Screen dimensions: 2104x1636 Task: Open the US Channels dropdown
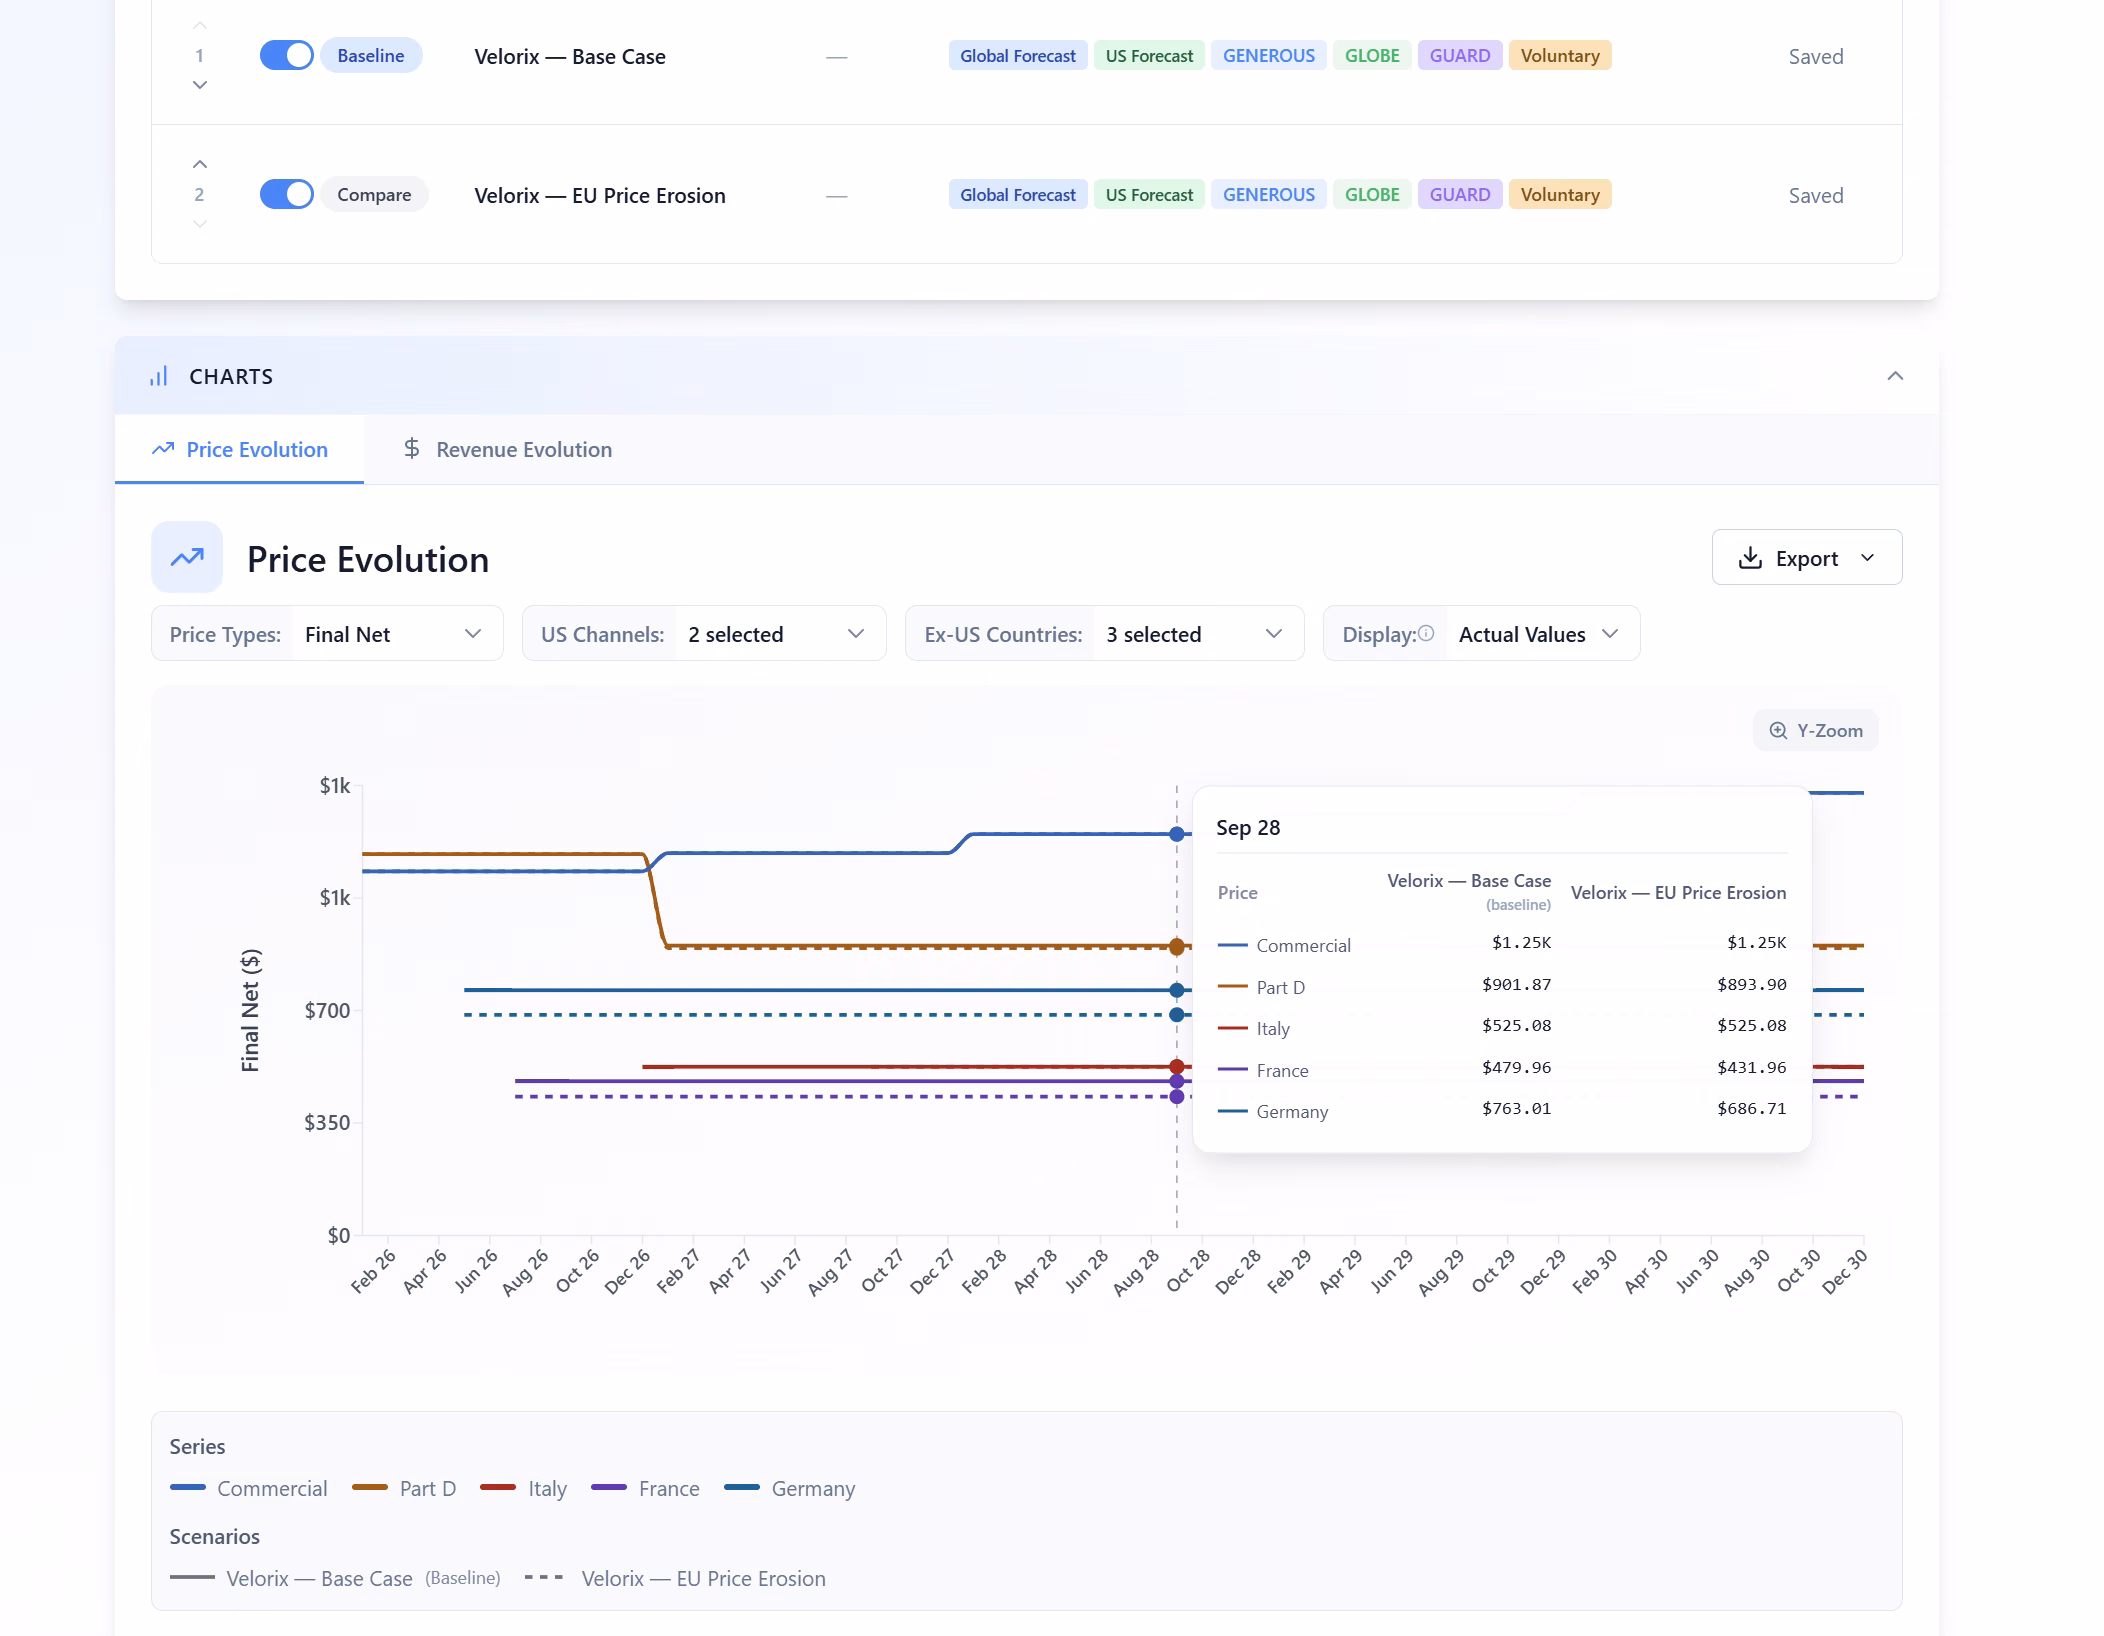(704, 634)
